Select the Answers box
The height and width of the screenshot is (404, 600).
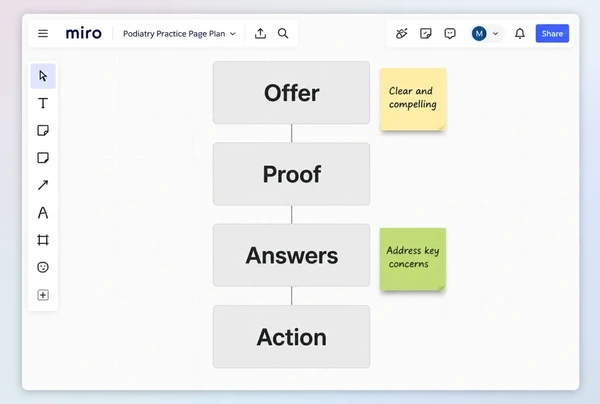[x=292, y=255]
